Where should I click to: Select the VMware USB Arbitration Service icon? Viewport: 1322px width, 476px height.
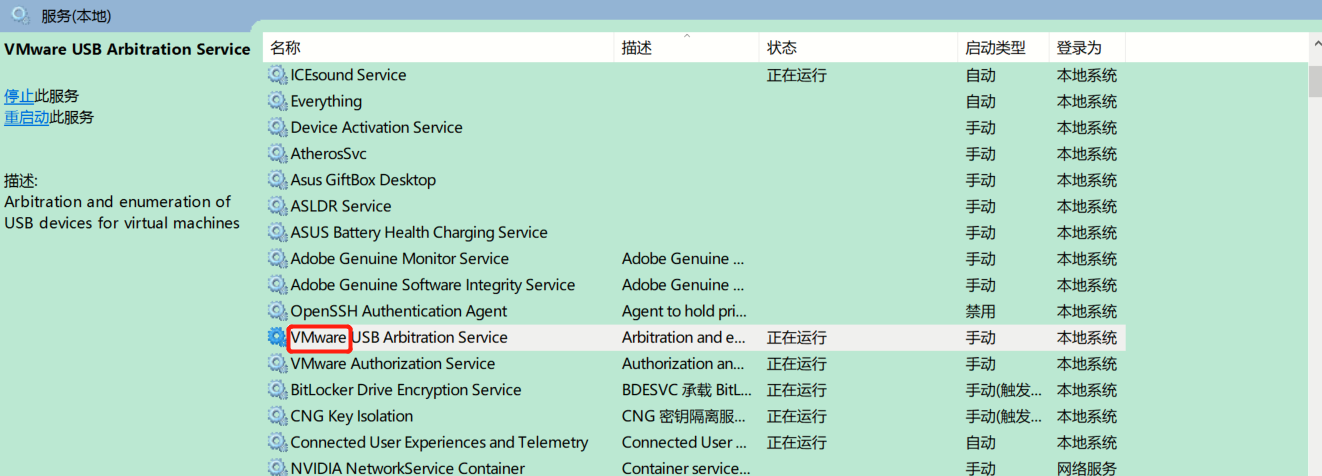(x=277, y=337)
